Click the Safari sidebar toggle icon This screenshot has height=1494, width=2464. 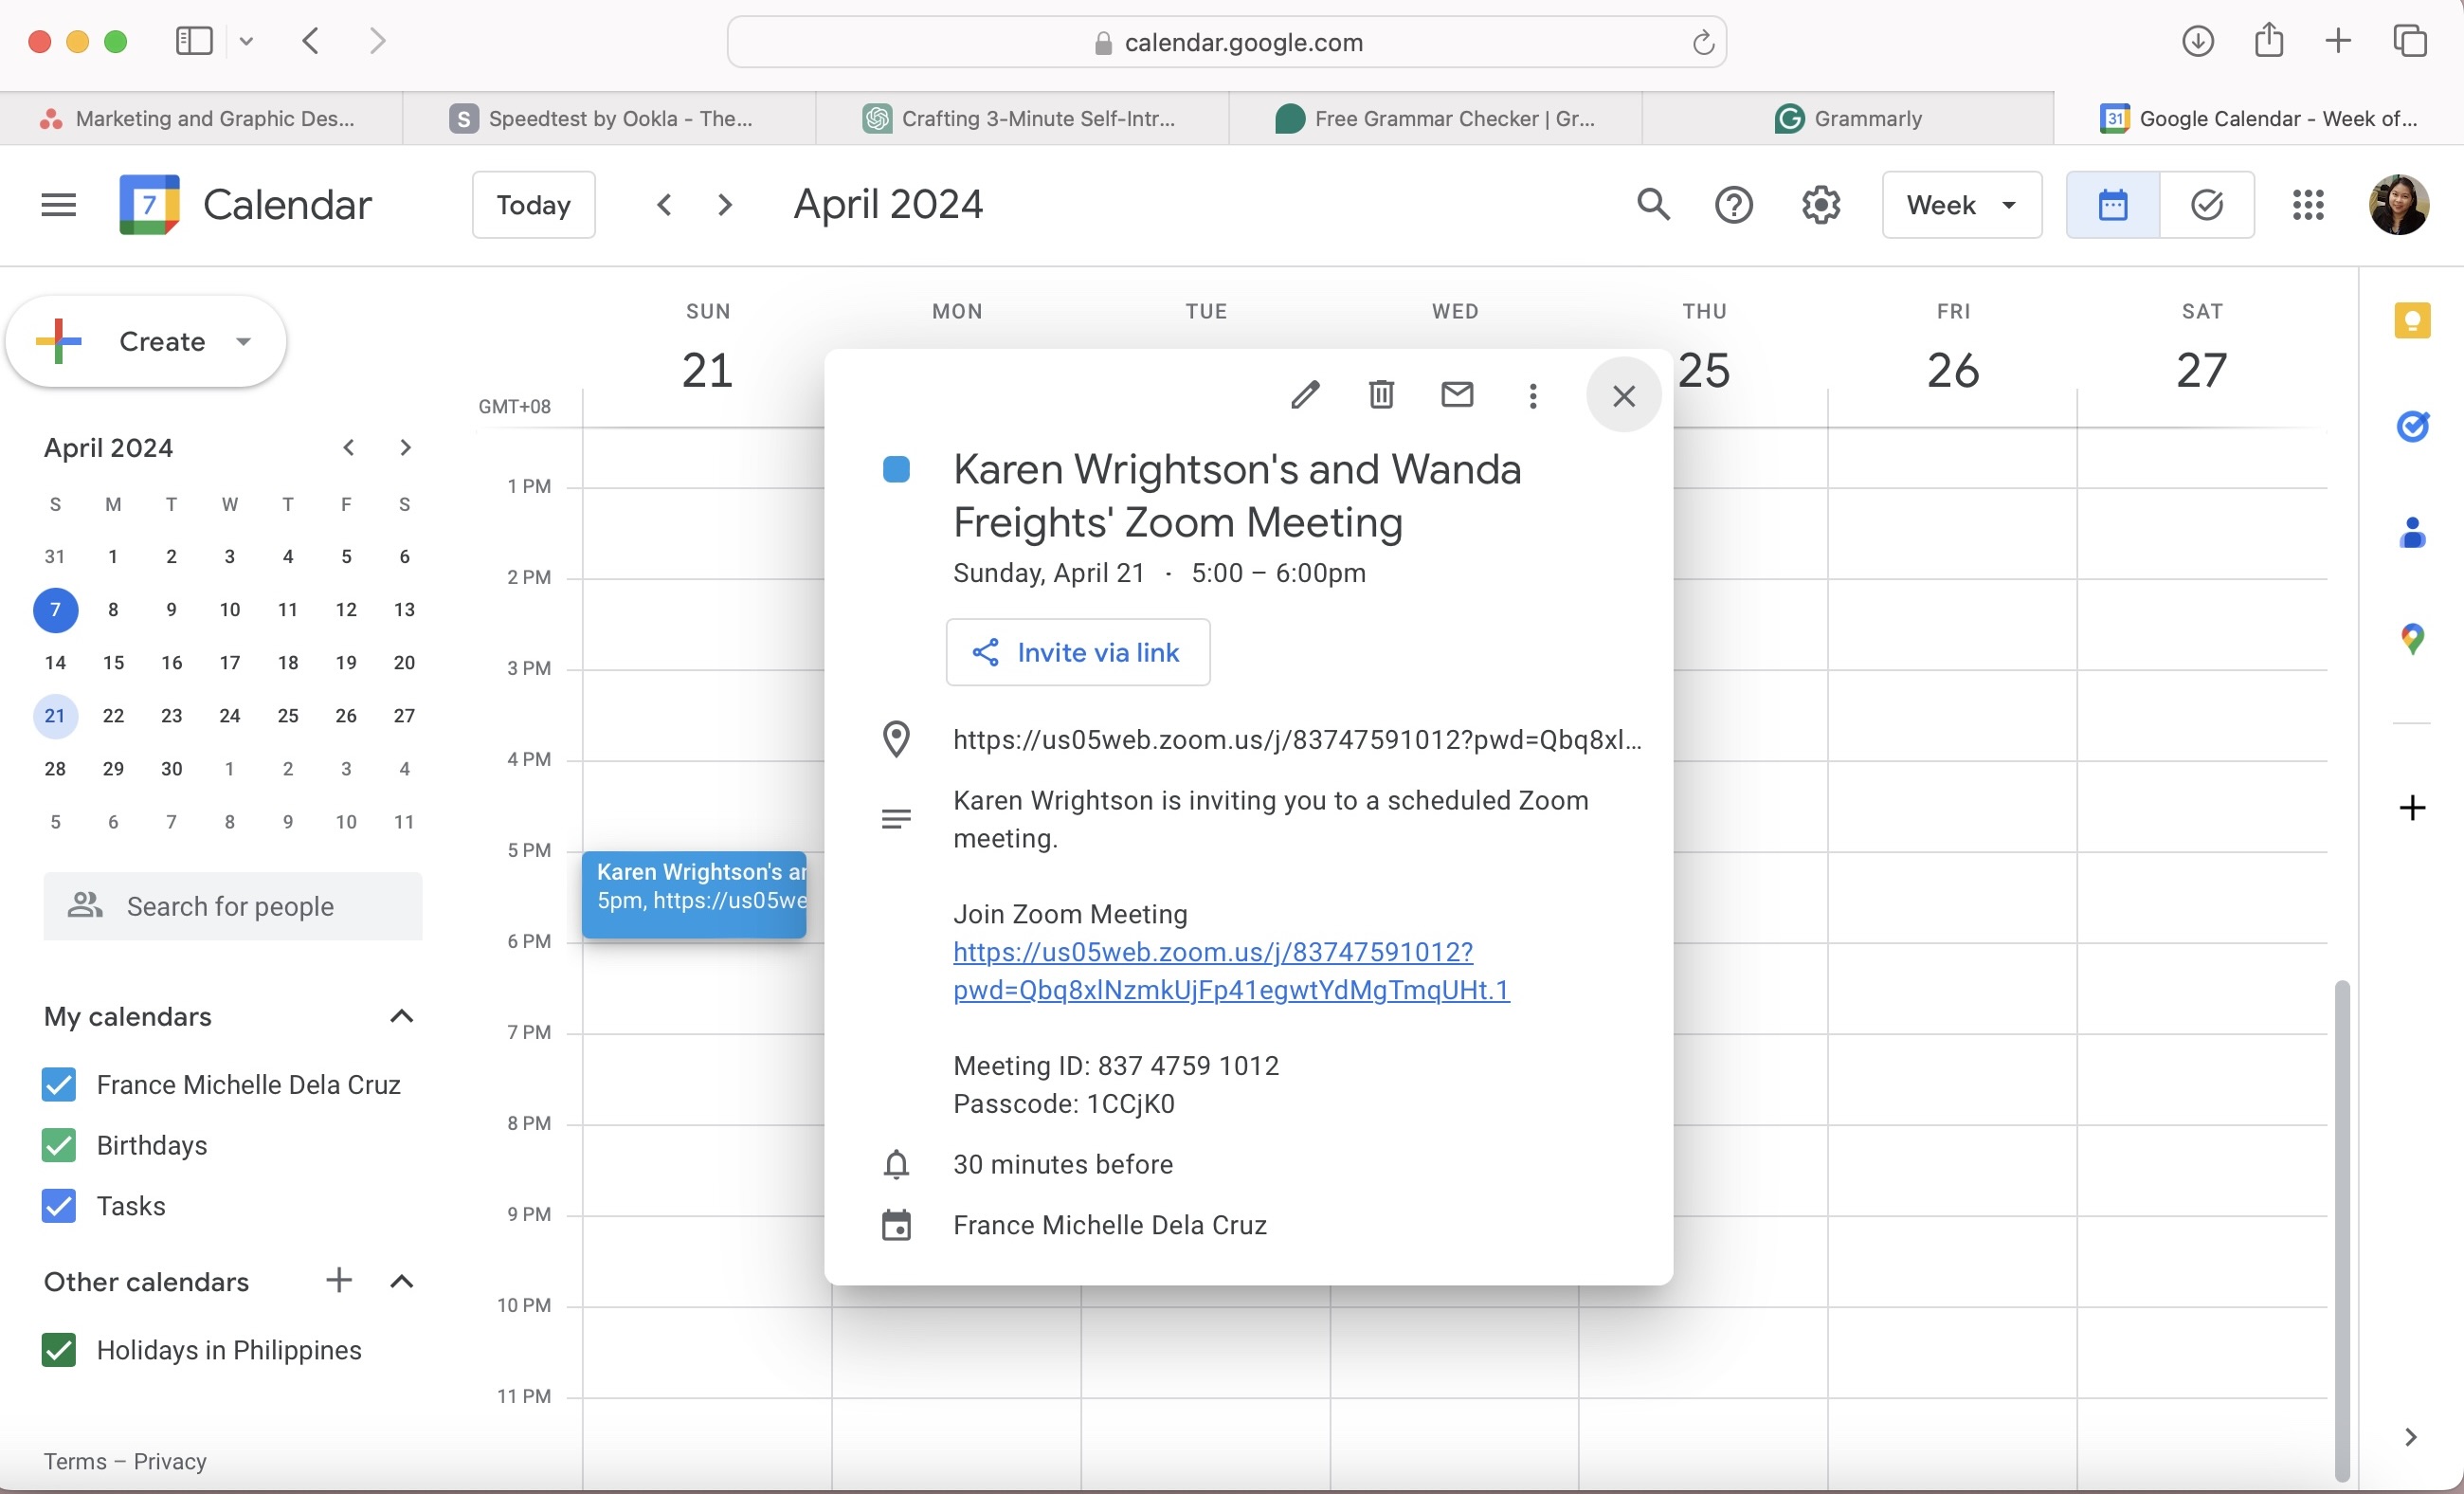pyautogui.click(x=194, y=41)
